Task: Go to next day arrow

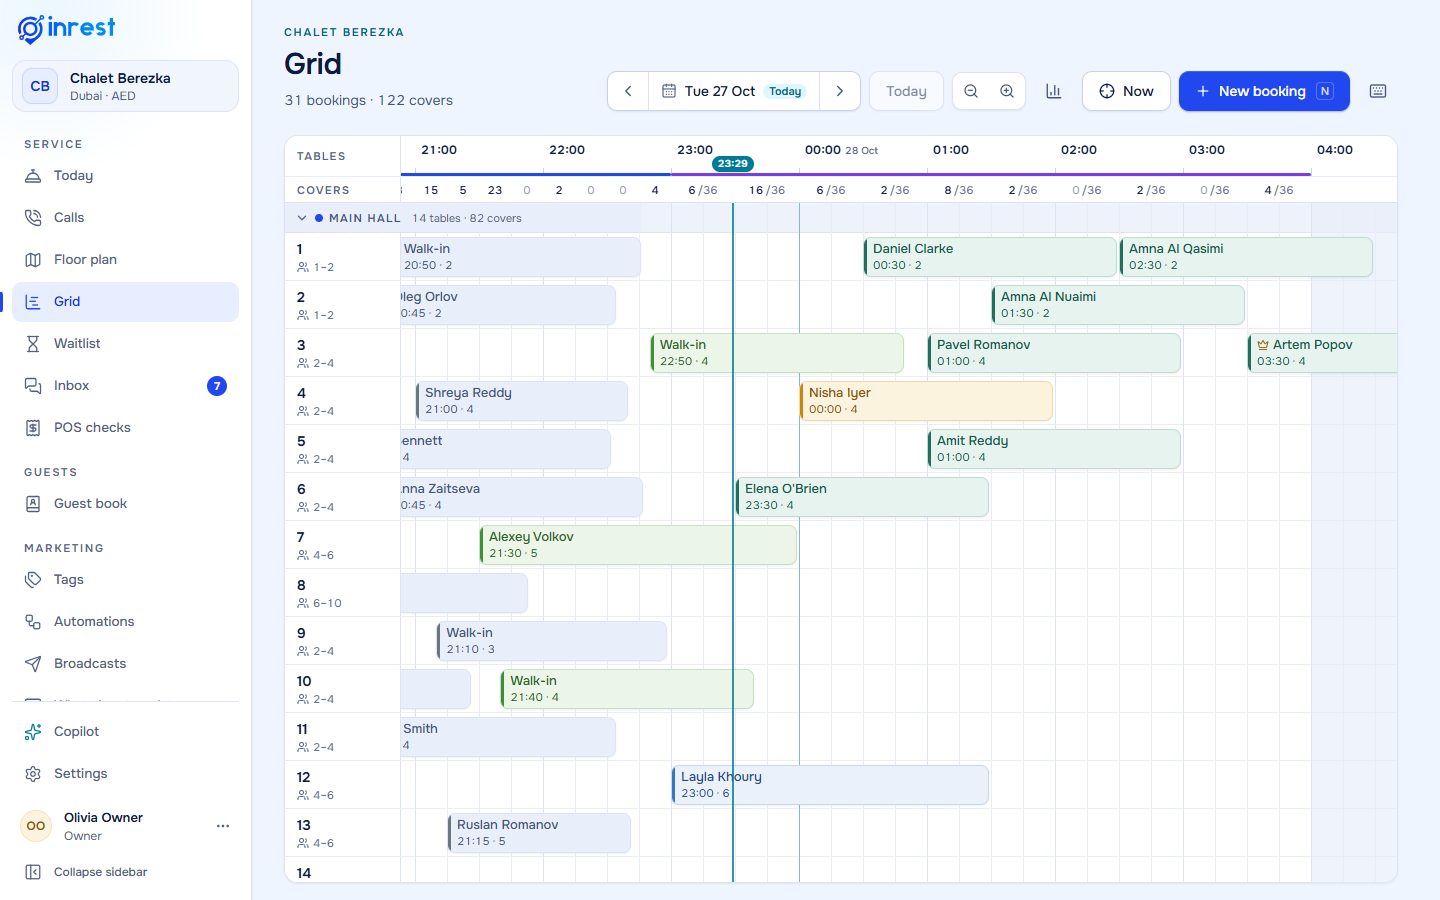Action: (840, 91)
